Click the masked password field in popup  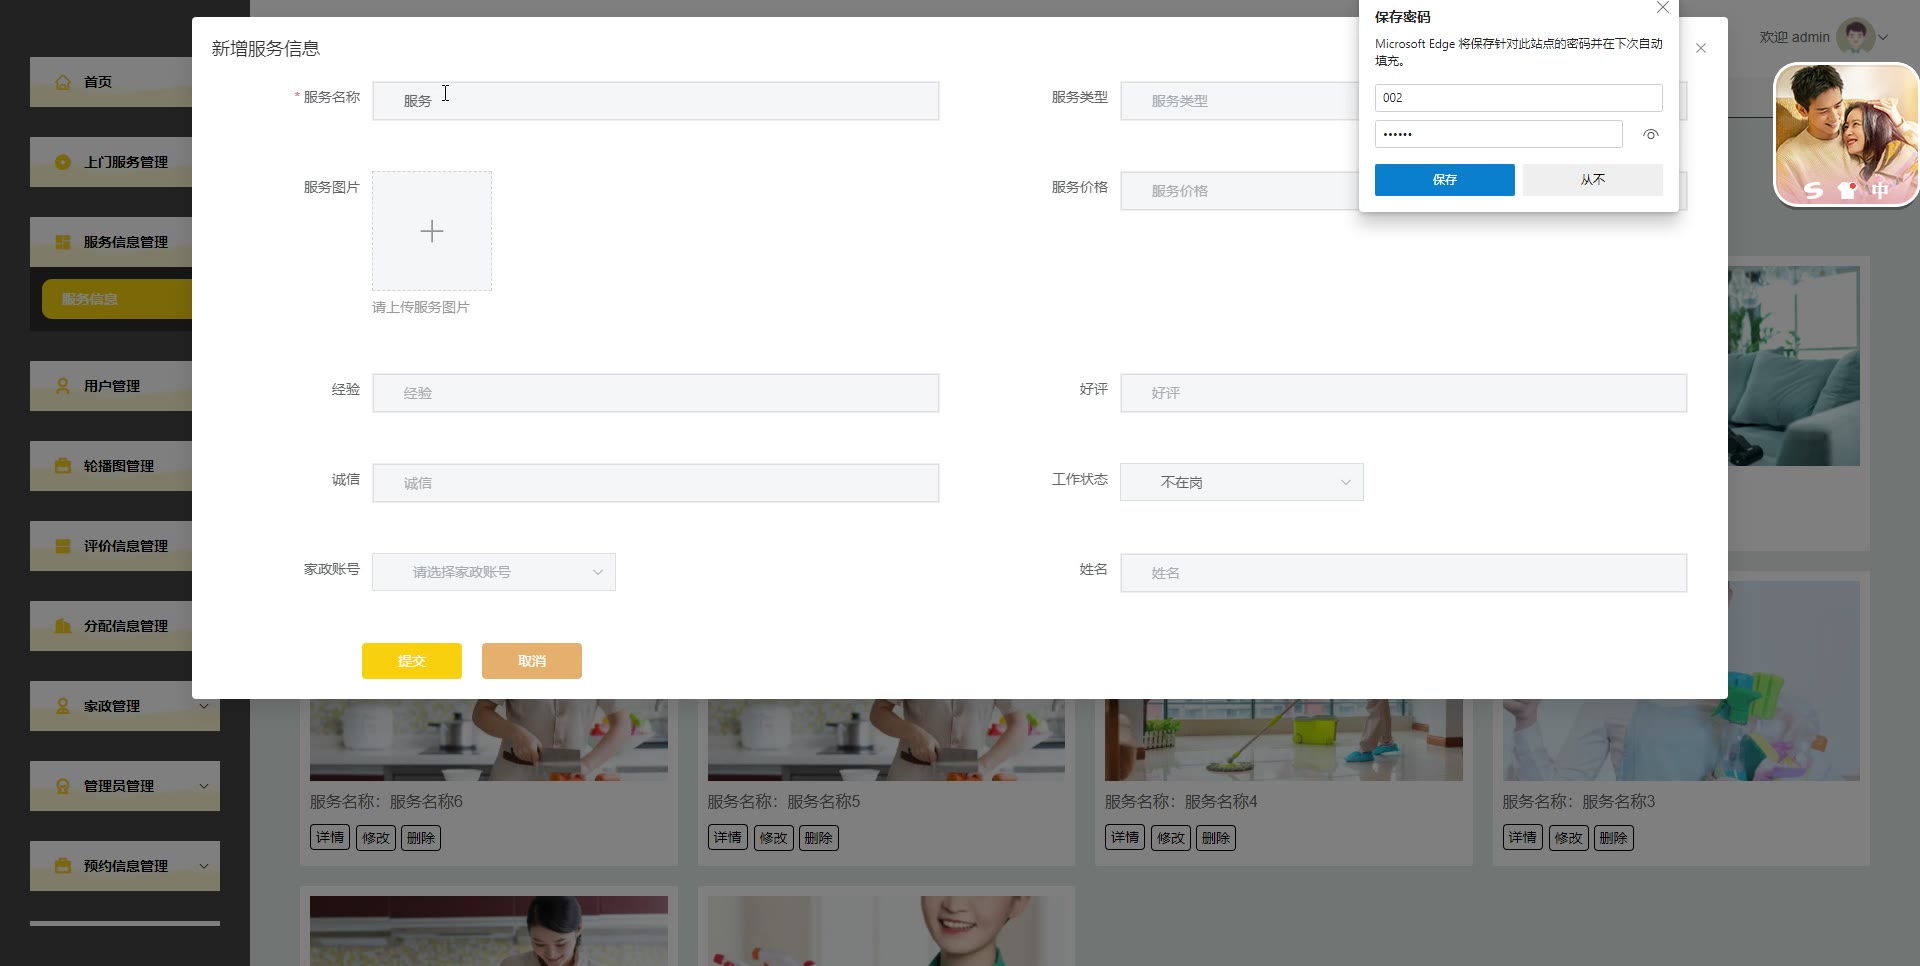pos(1499,134)
